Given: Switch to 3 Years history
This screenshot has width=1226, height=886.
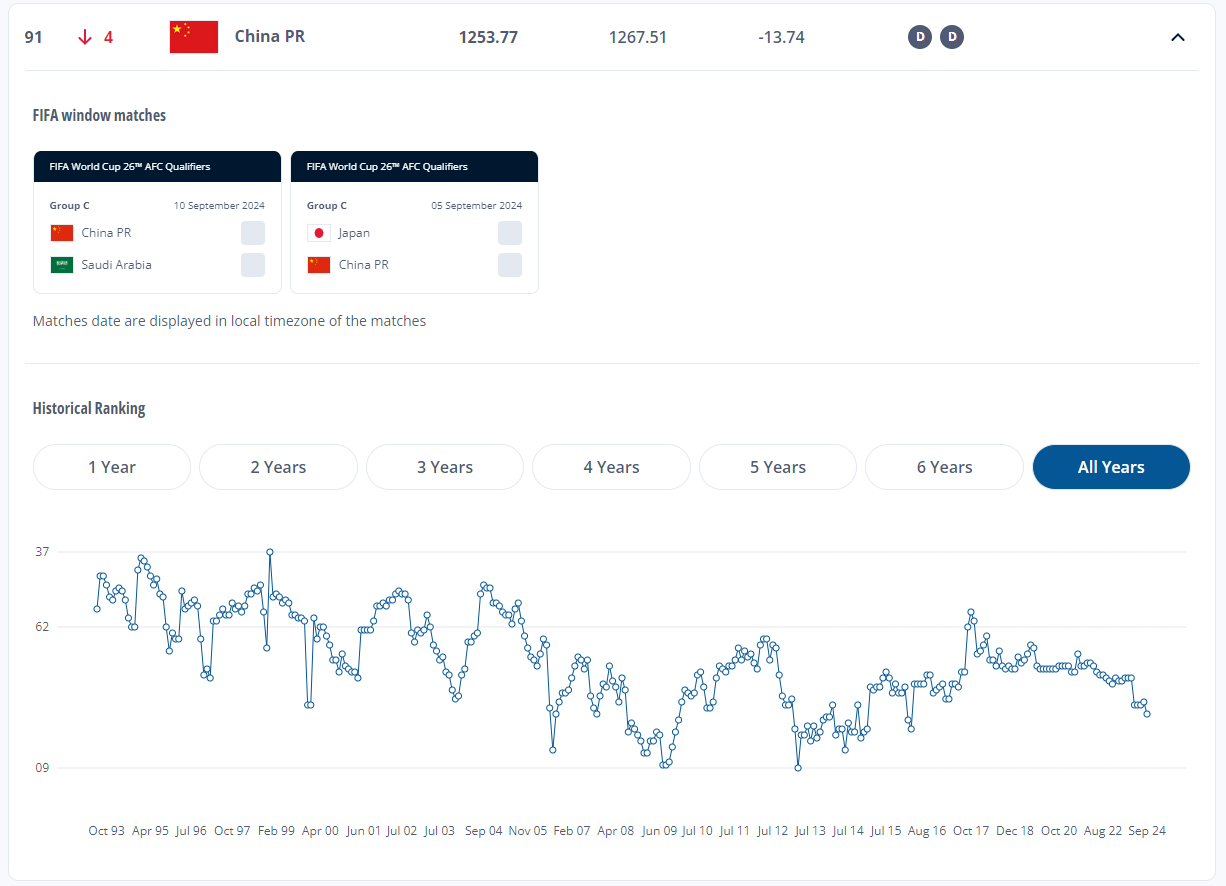Looking at the screenshot, I should (x=445, y=467).
